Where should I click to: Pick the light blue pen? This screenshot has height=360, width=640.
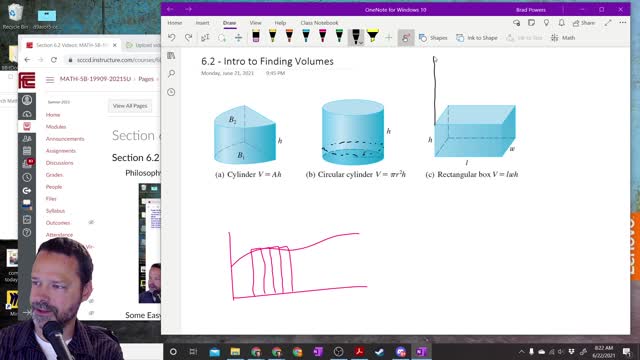click(306, 36)
